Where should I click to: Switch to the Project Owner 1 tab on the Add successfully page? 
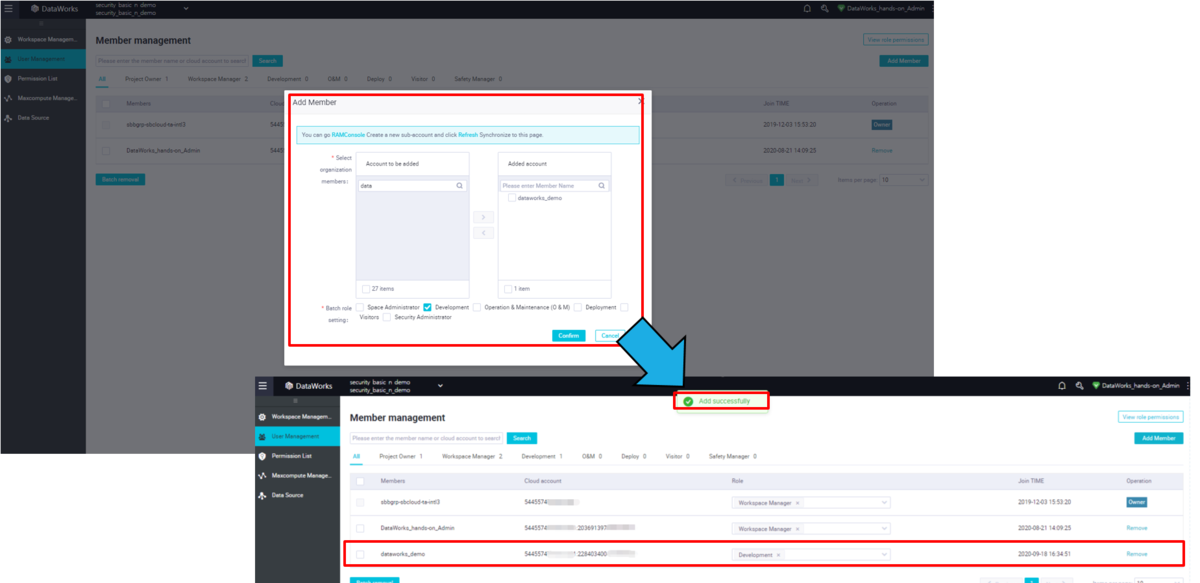coord(400,456)
